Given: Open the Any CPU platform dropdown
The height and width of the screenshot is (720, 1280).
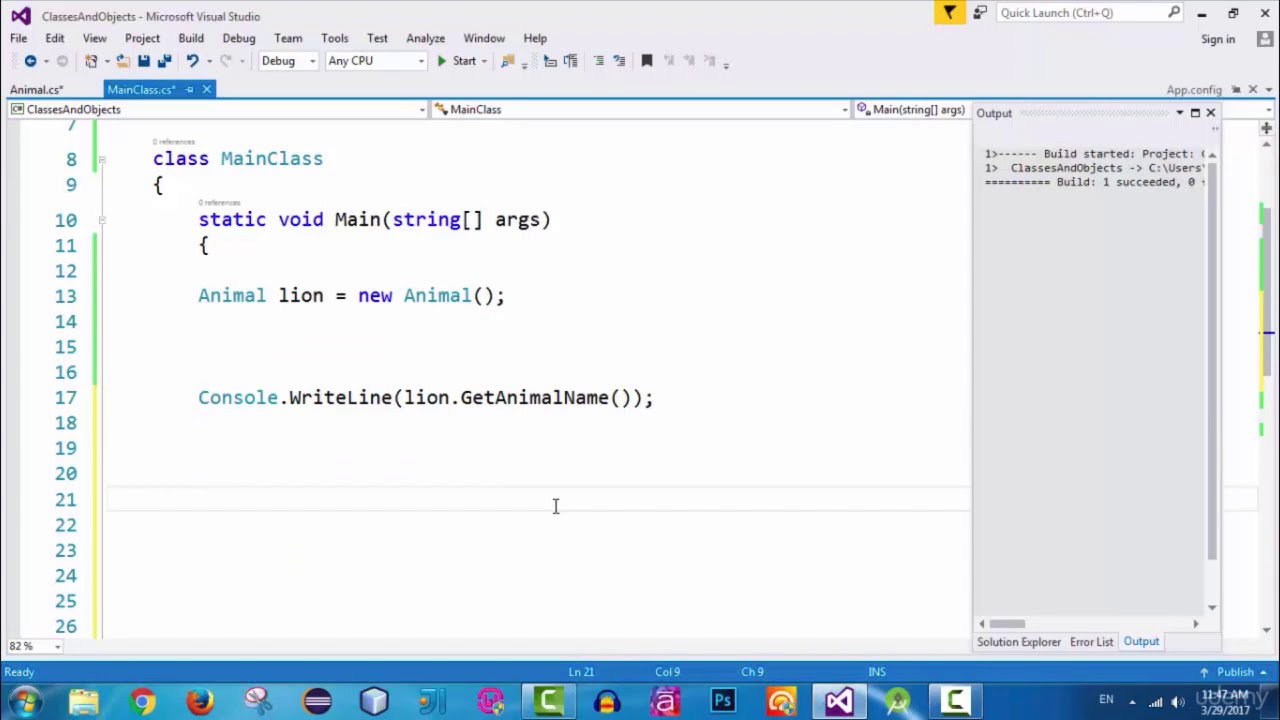Looking at the screenshot, I should [376, 61].
